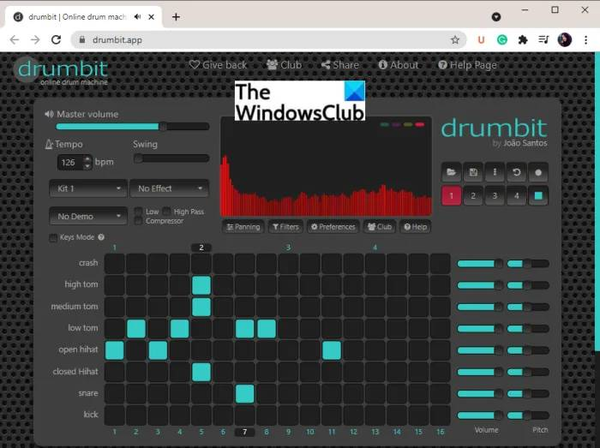Open the No Effect dropdown

point(170,188)
